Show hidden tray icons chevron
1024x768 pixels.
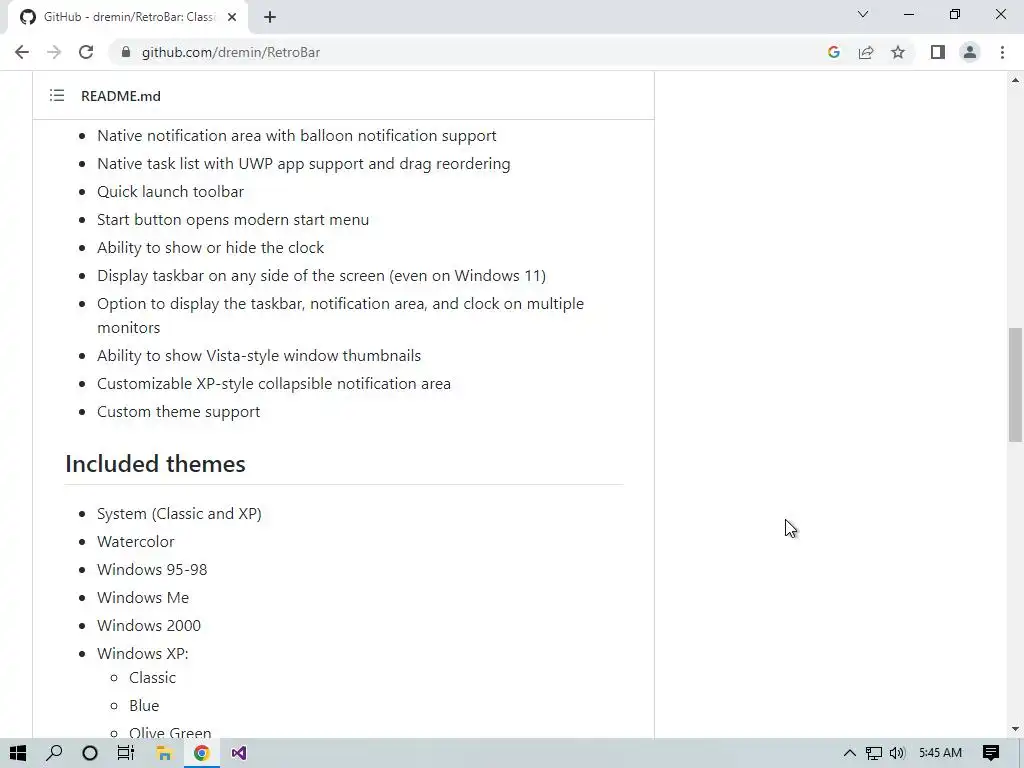[x=849, y=753]
